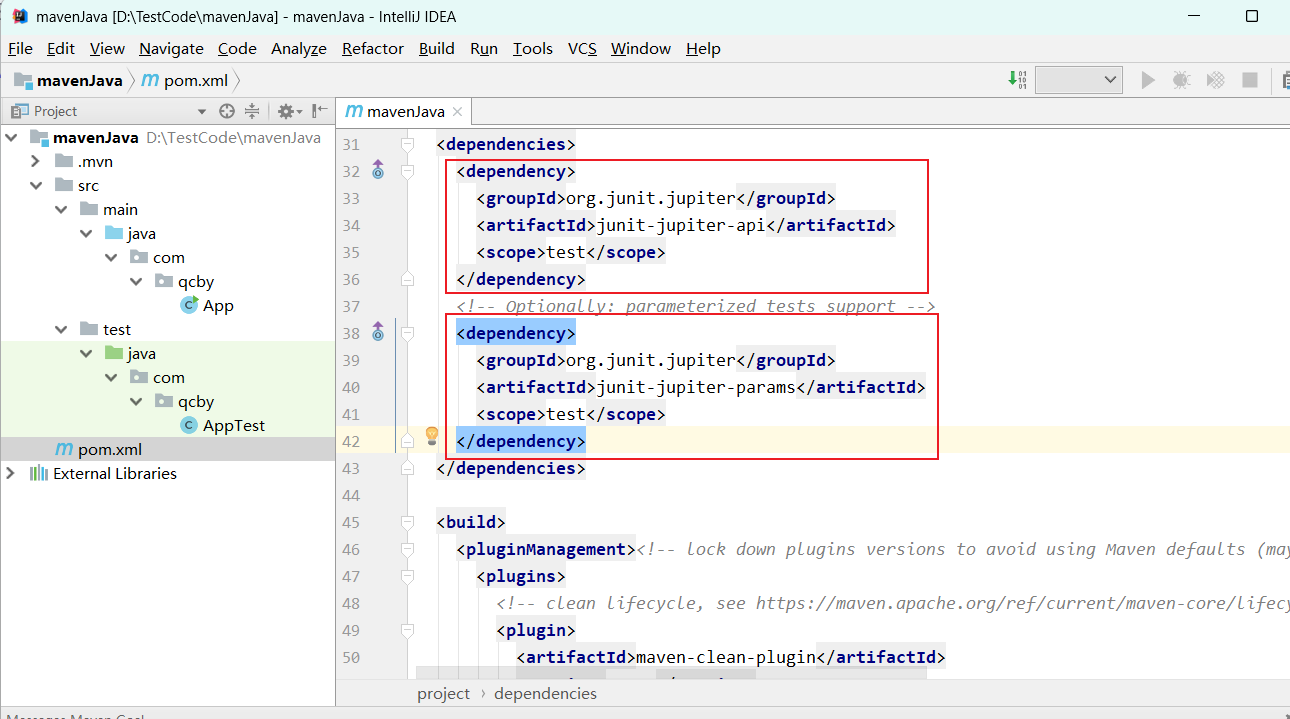
Task: Click the yellow light bulb on line 42
Action: (432, 435)
